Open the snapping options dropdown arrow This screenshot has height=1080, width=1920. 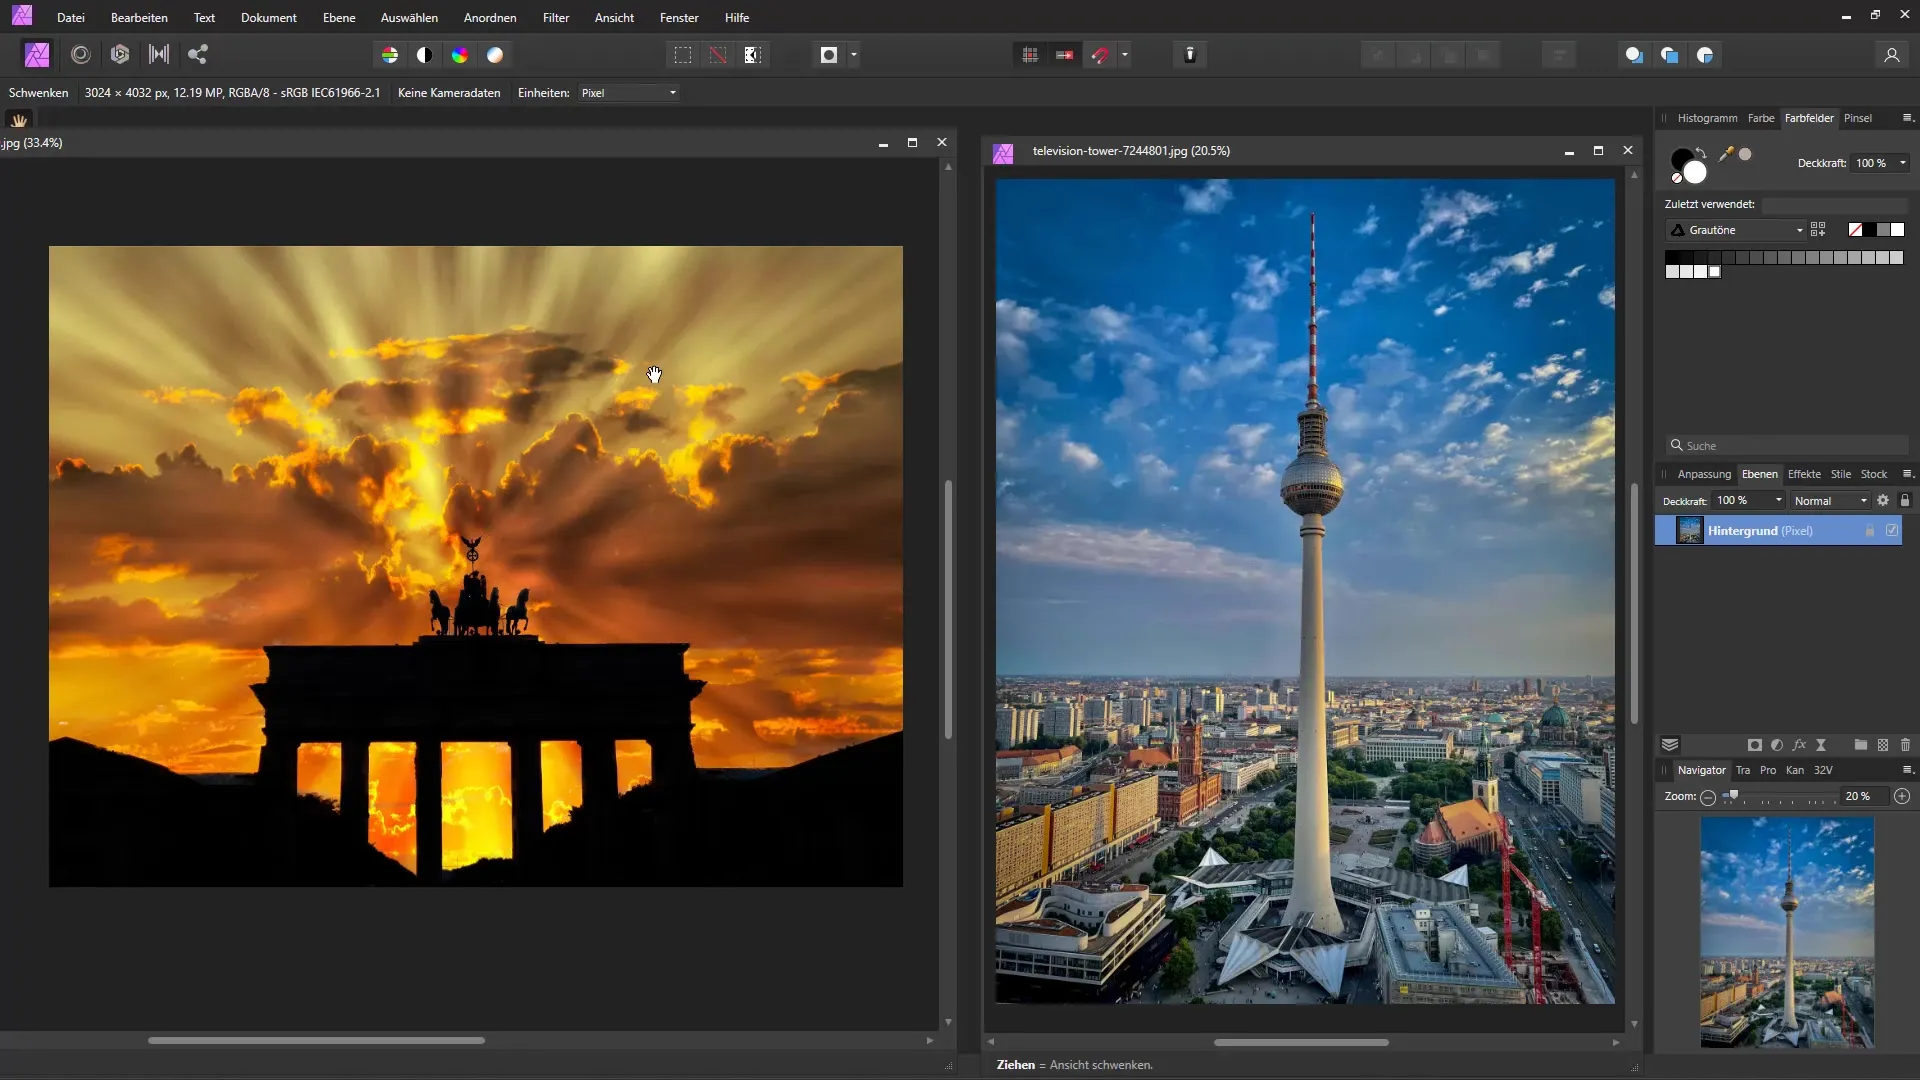[x=1125, y=55]
